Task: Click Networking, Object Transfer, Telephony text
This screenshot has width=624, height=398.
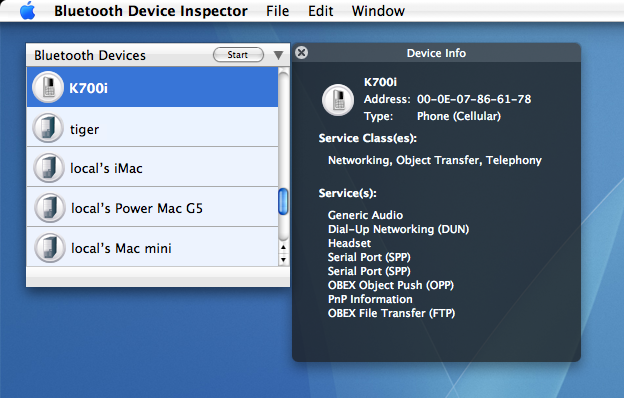Action: 435,160
